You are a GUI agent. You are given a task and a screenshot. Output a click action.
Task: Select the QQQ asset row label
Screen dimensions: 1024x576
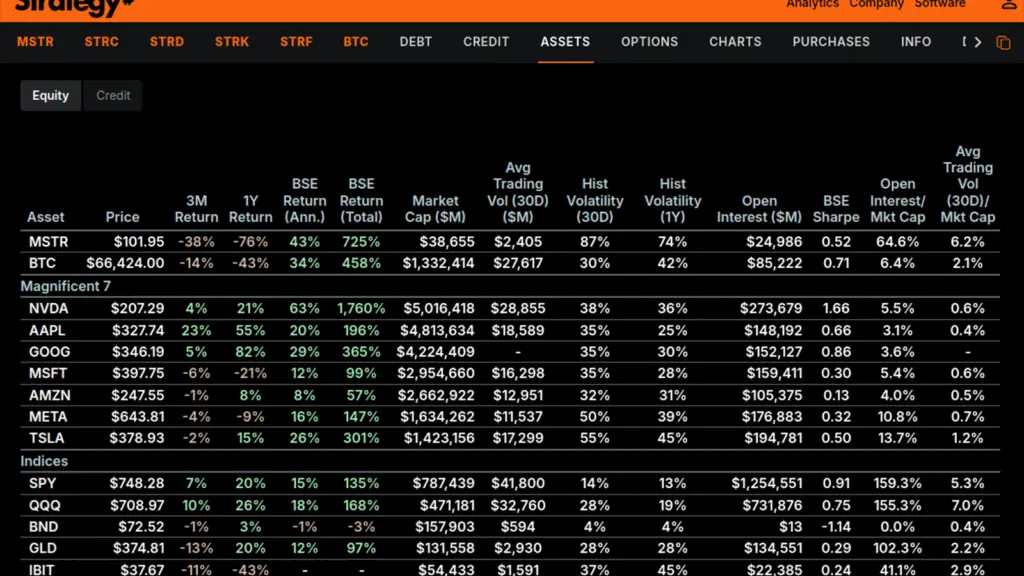pyautogui.click(x=44, y=505)
